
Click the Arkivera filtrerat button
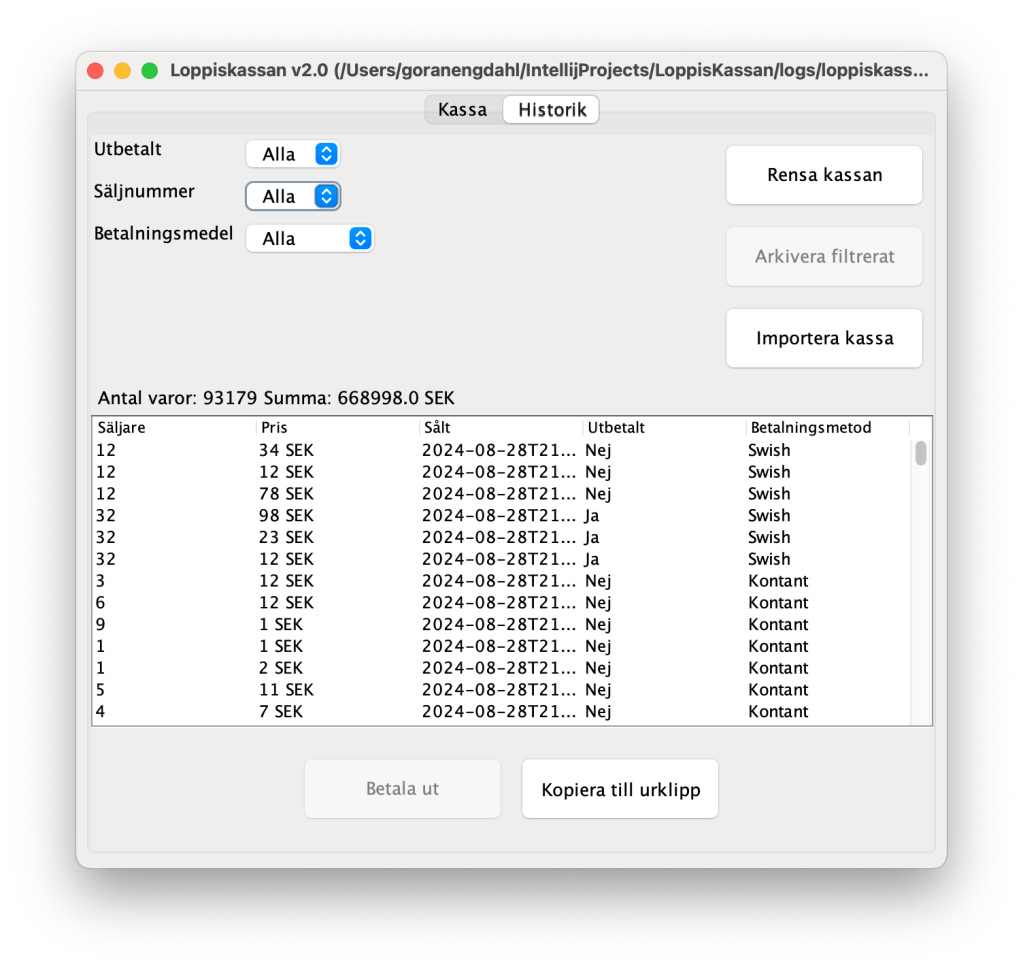pyautogui.click(x=824, y=257)
